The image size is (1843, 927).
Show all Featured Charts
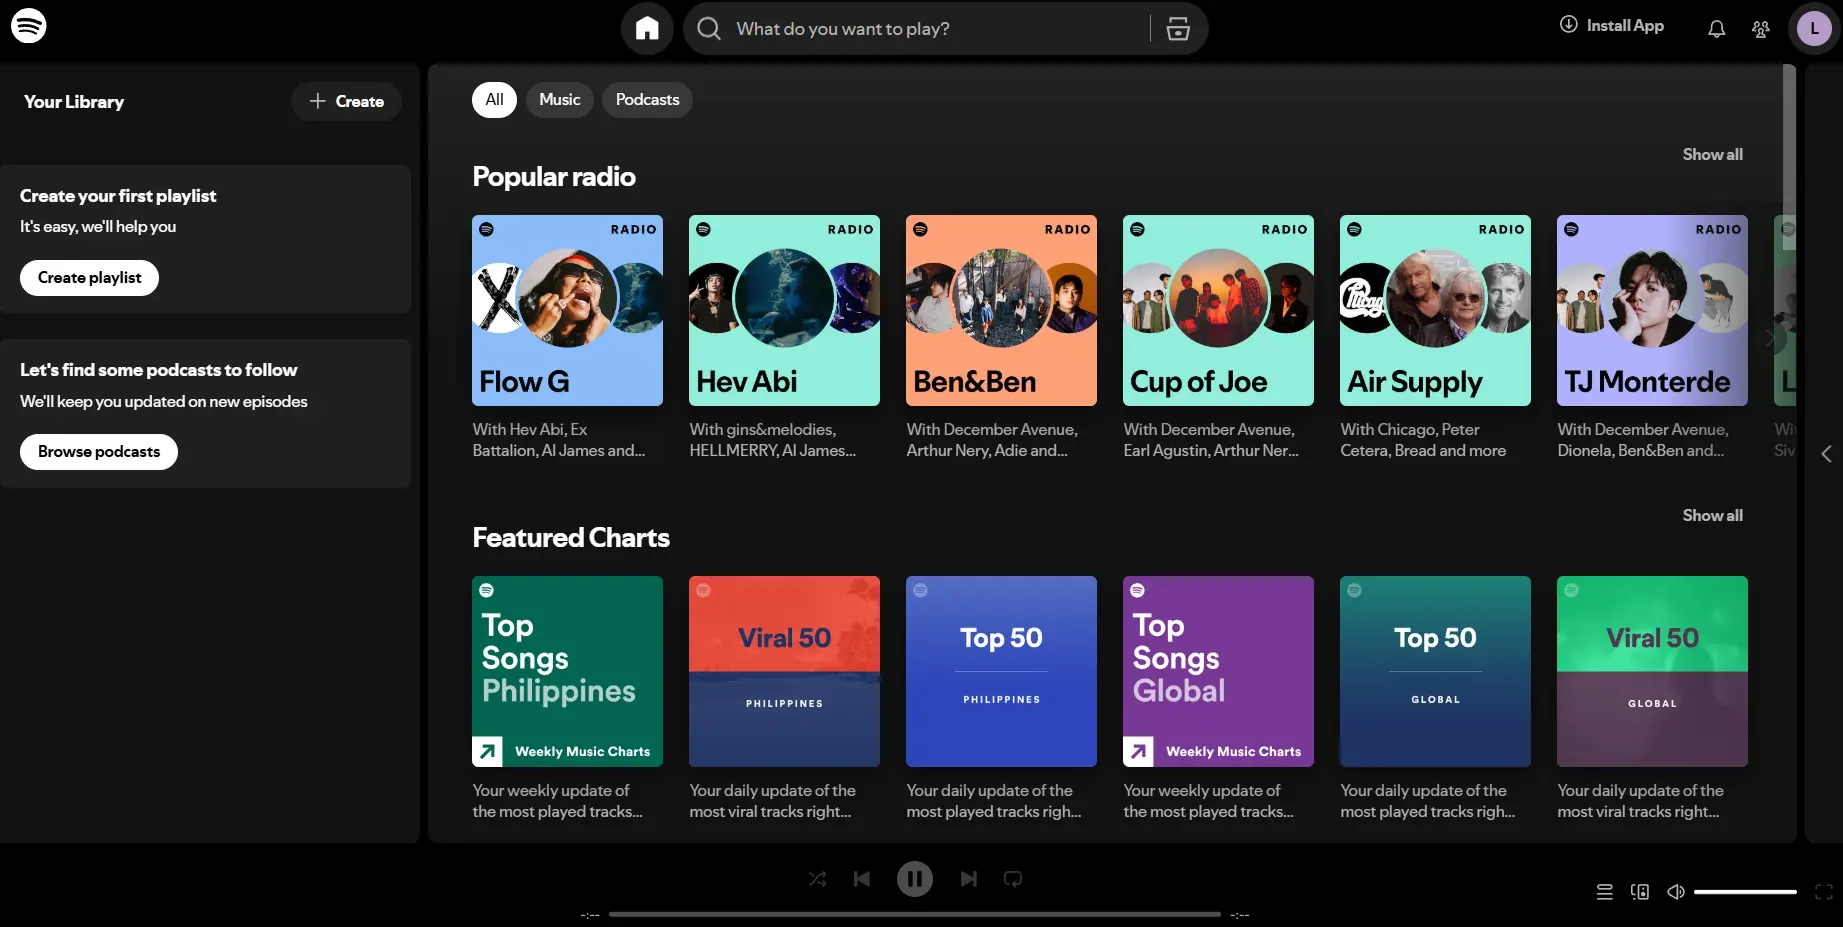pos(1712,515)
